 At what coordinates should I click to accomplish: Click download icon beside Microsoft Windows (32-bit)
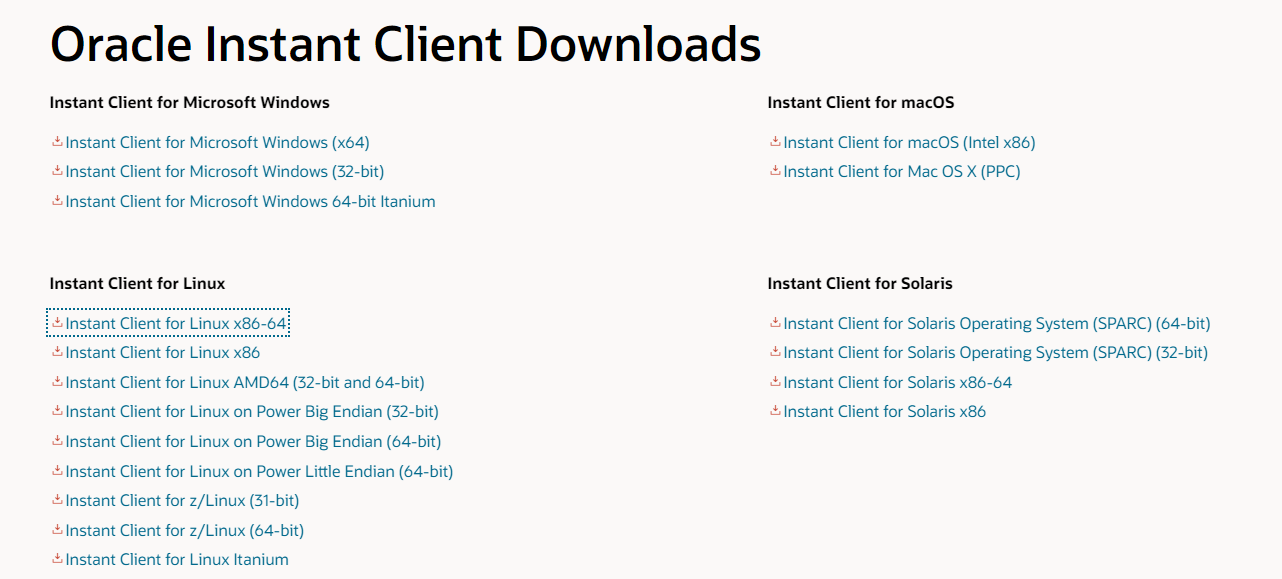(57, 171)
